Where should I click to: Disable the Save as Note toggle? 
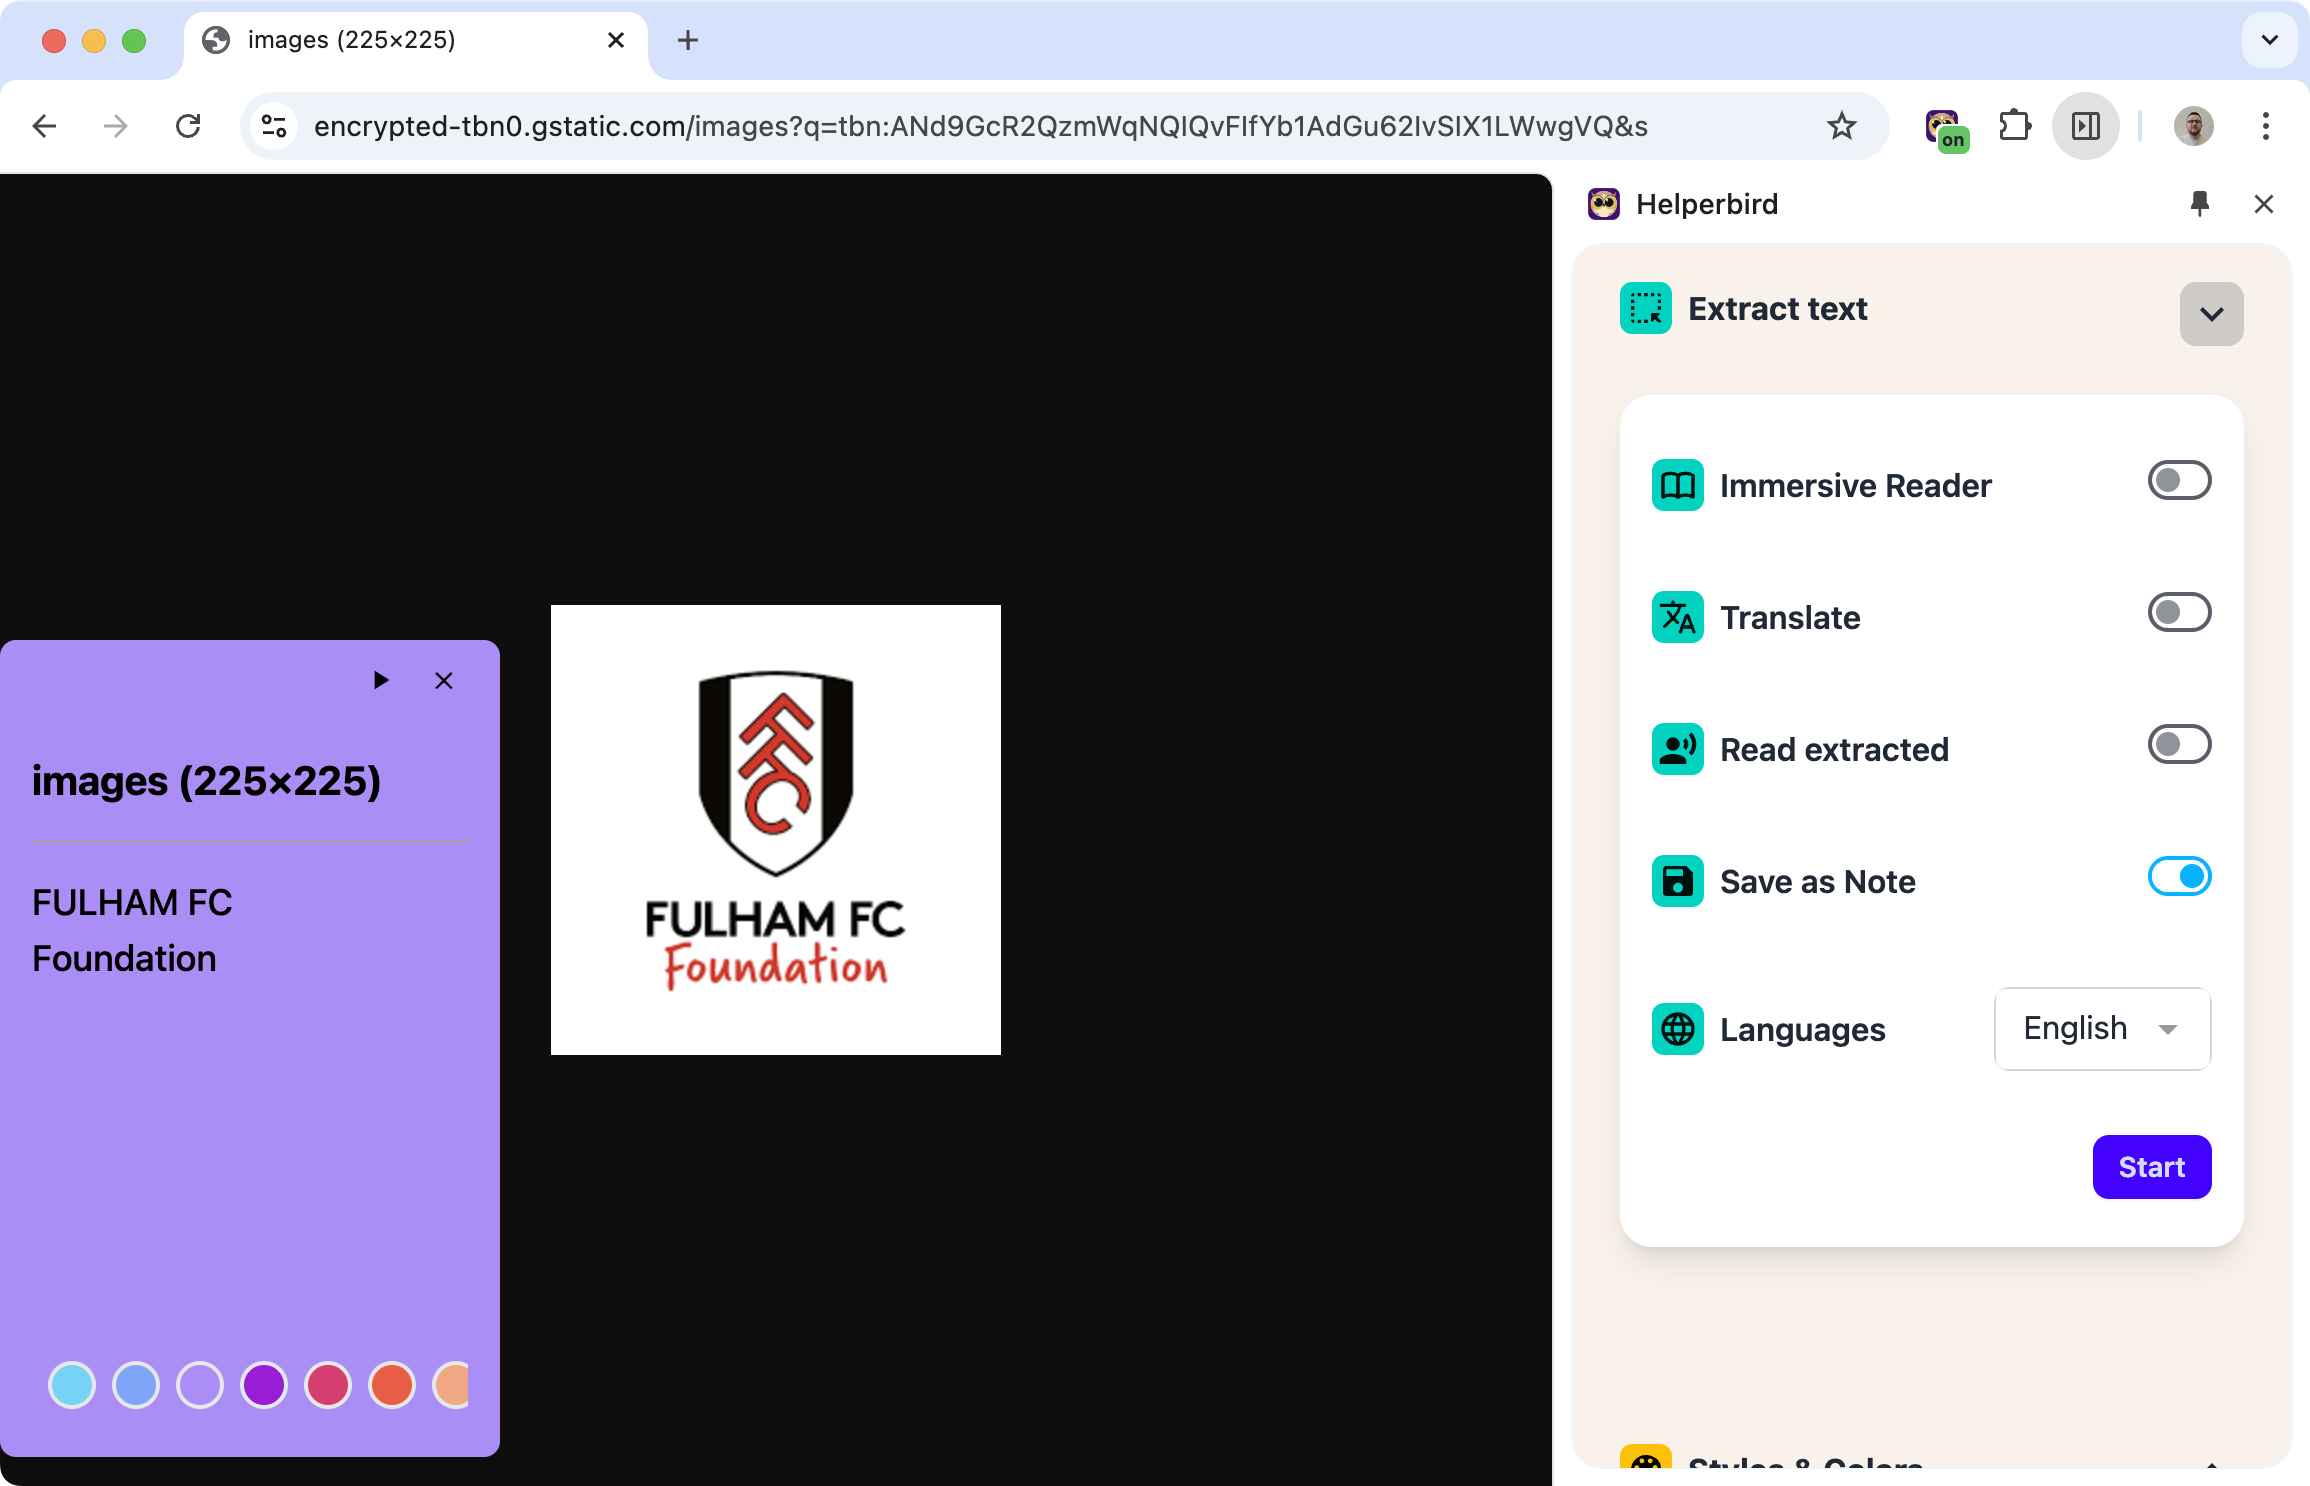(x=2178, y=877)
